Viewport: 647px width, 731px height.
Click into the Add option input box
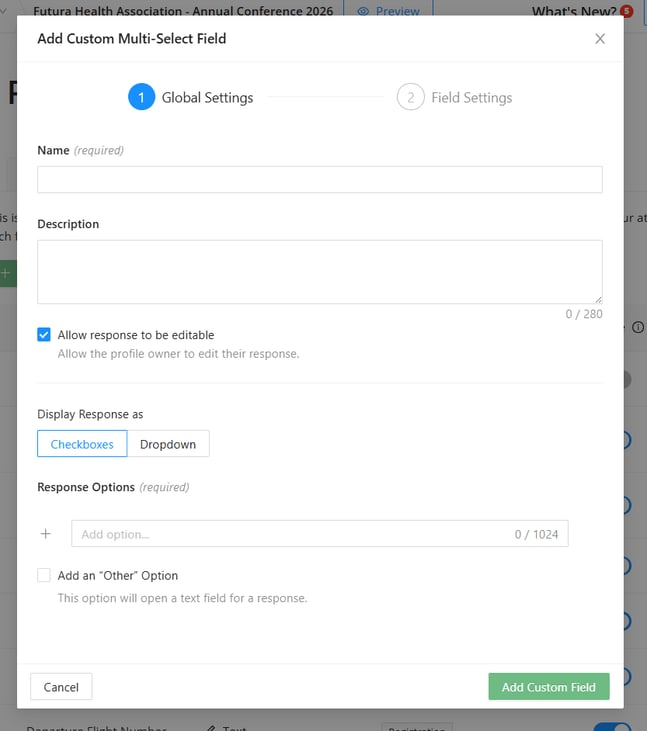[290, 534]
